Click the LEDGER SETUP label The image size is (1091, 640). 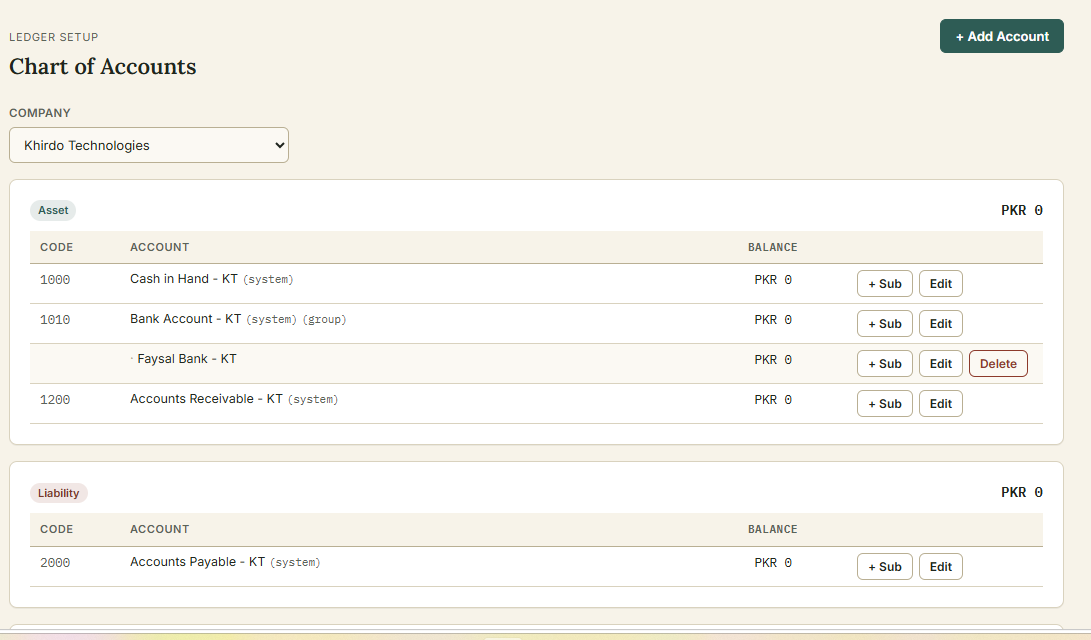pyautogui.click(x=54, y=37)
